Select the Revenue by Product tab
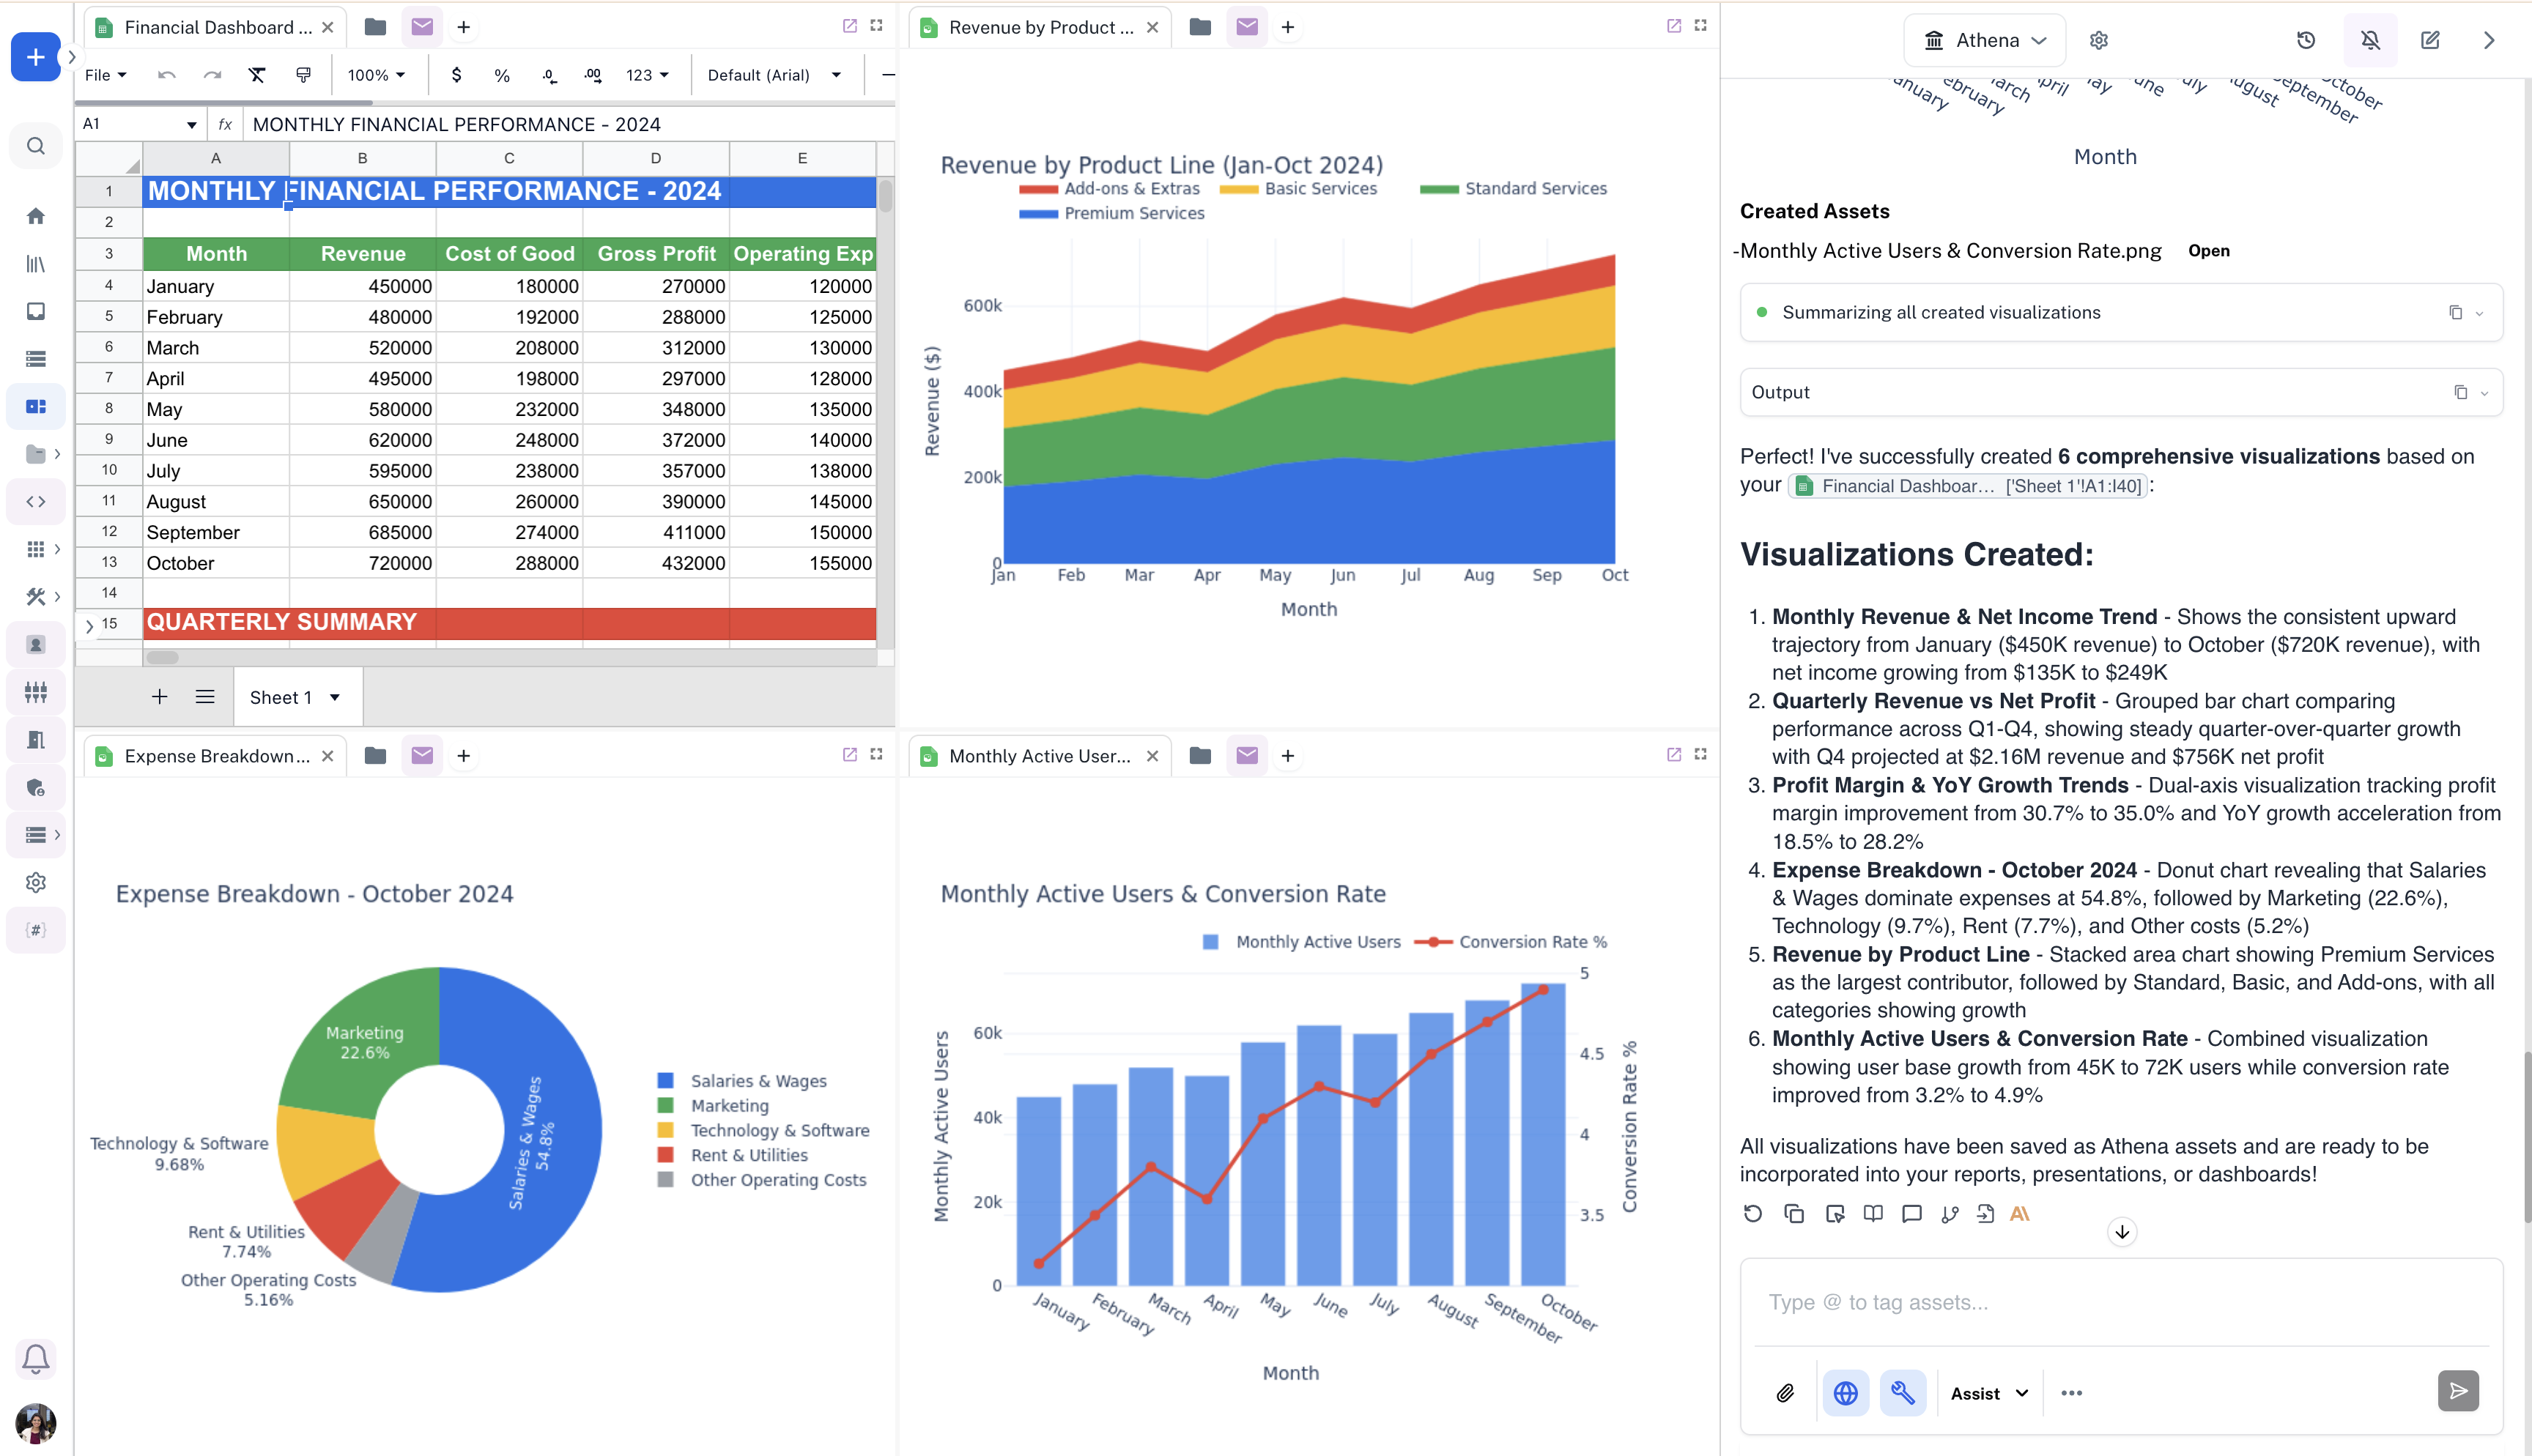The height and width of the screenshot is (1456, 2532). pos(1040,27)
